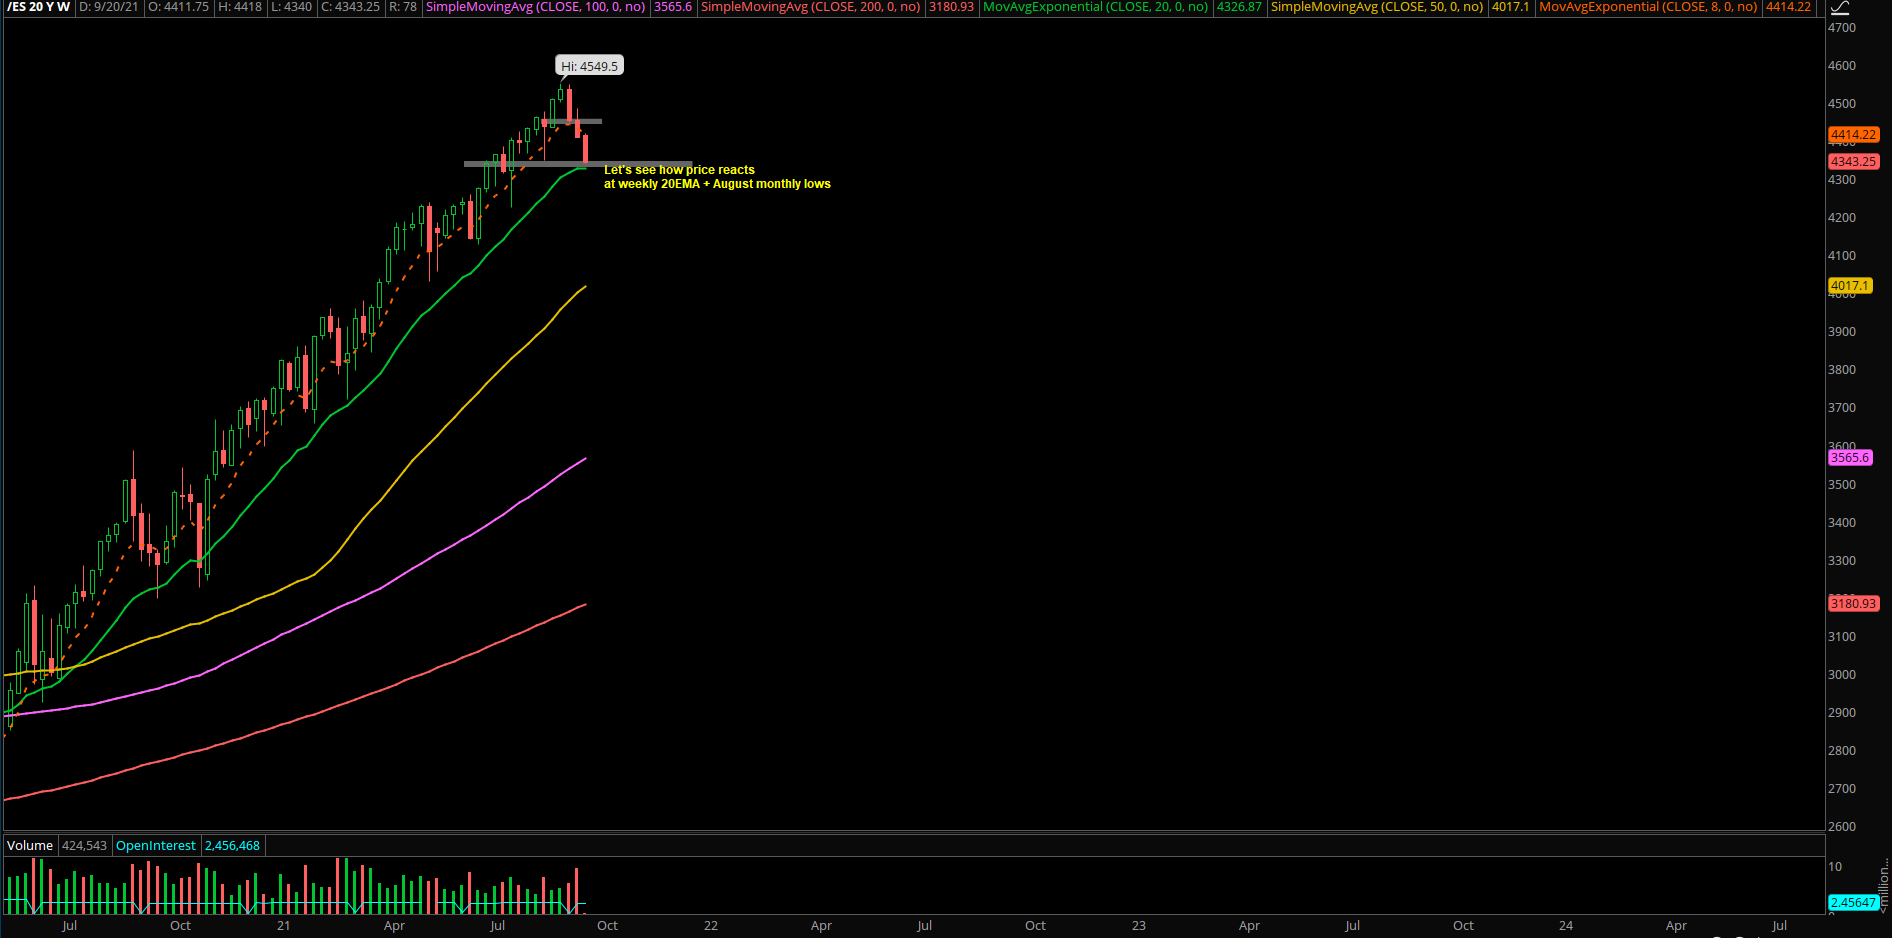Click the Volume study label
The width and height of the screenshot is (1892, 938).
tap(30, 846)
